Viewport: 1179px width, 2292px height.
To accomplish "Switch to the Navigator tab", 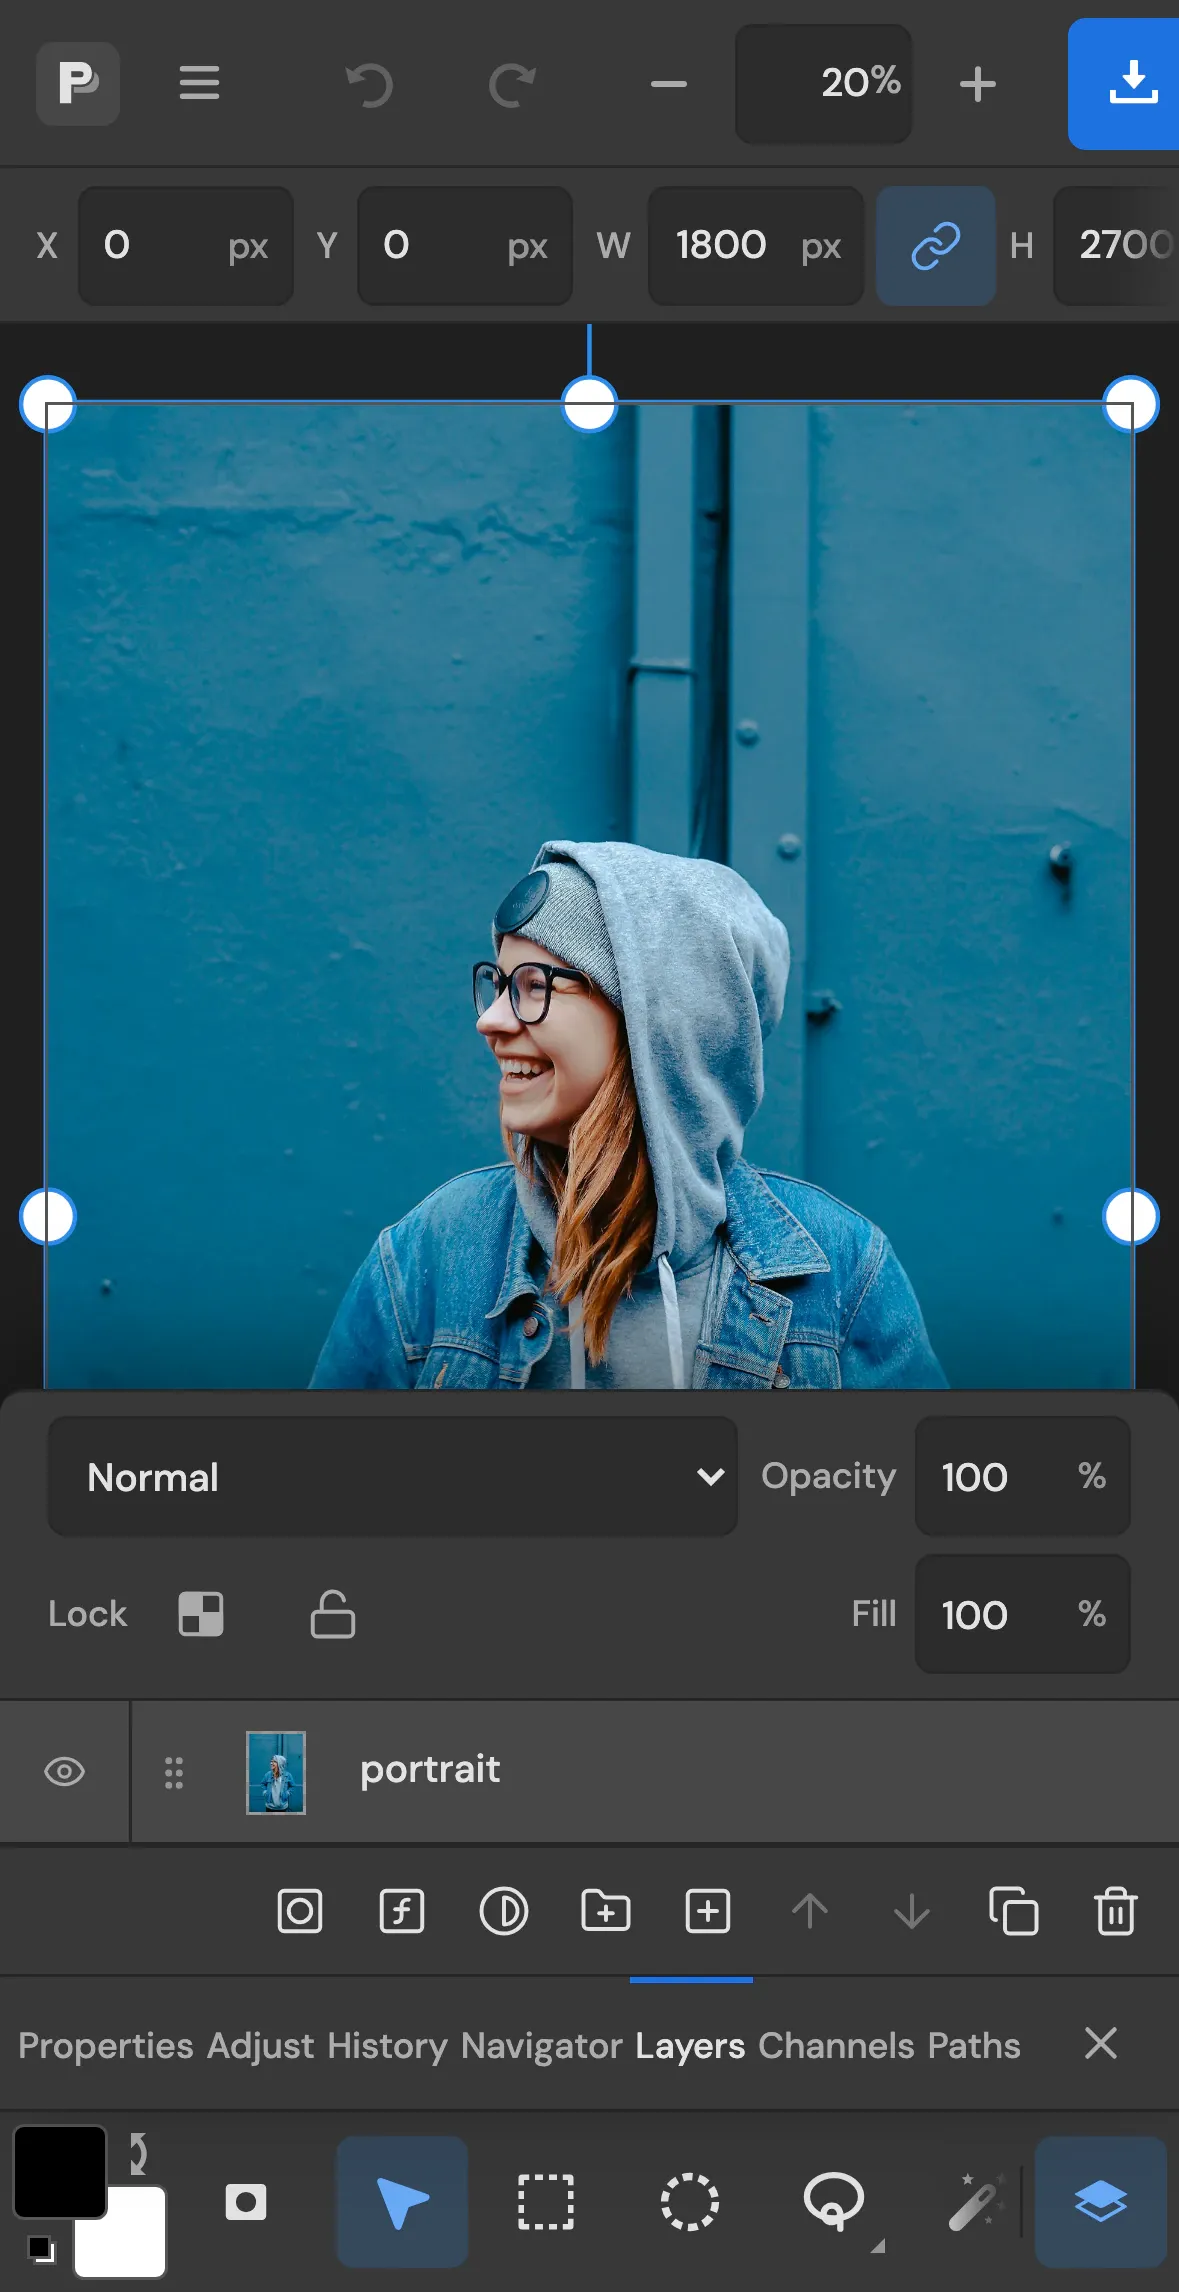I will (x=542, y=2046).
